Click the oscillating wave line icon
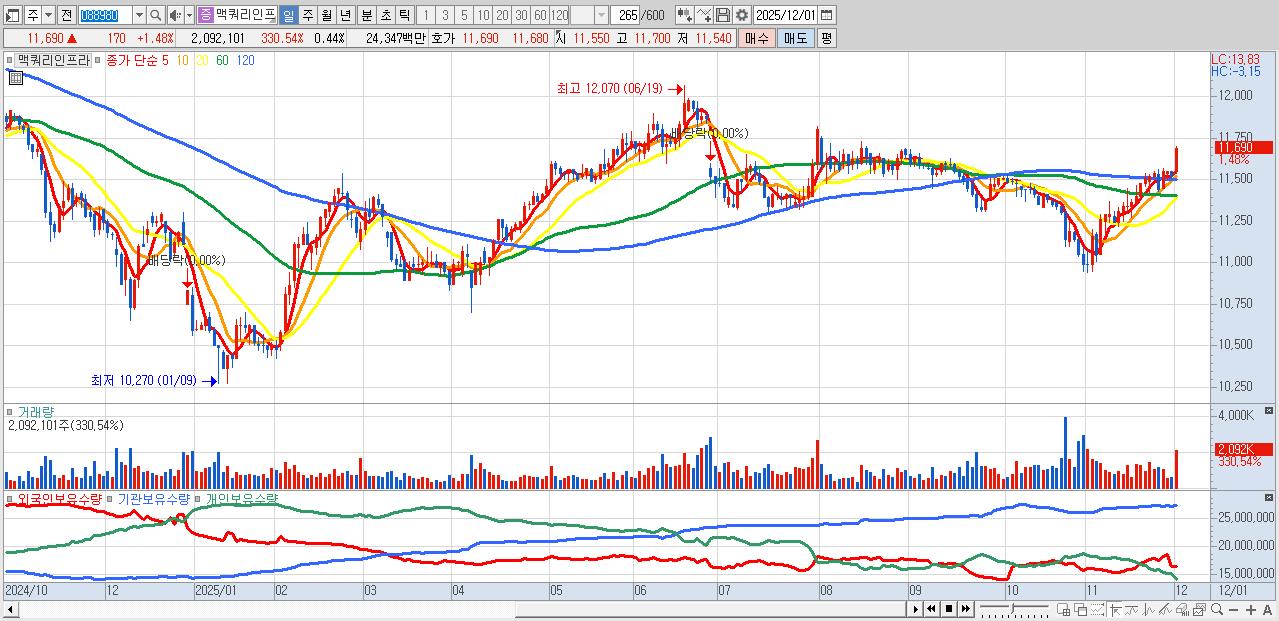Screen dimensions: 1279x621 [x=1148, y=609]
